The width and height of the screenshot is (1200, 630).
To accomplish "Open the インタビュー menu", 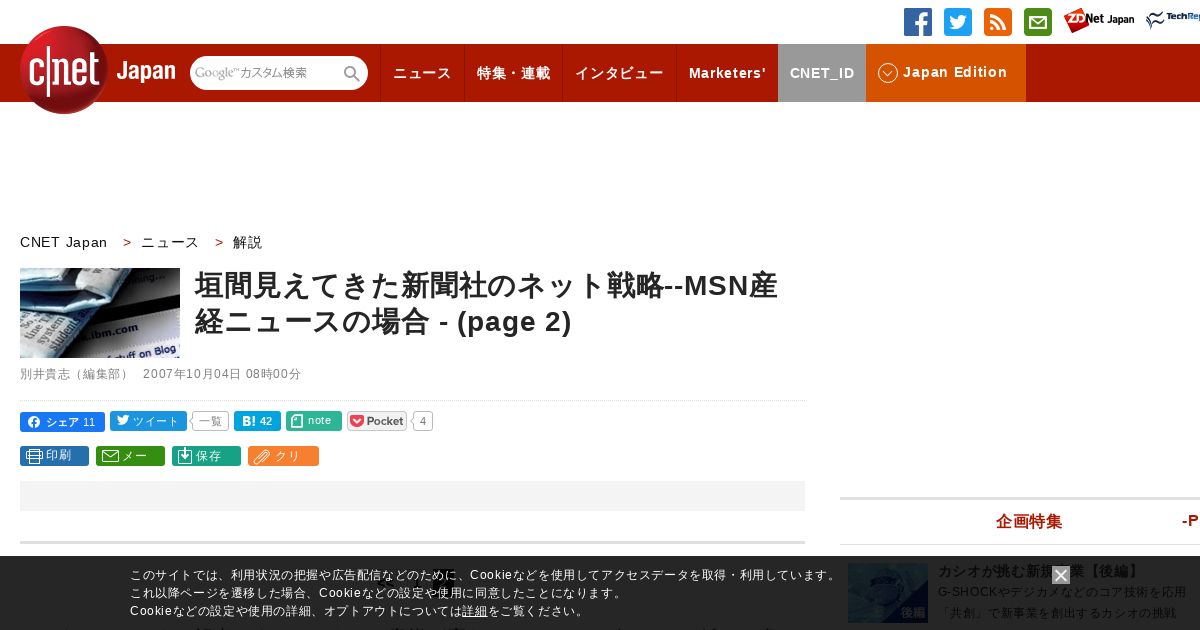I will (619, 73).
